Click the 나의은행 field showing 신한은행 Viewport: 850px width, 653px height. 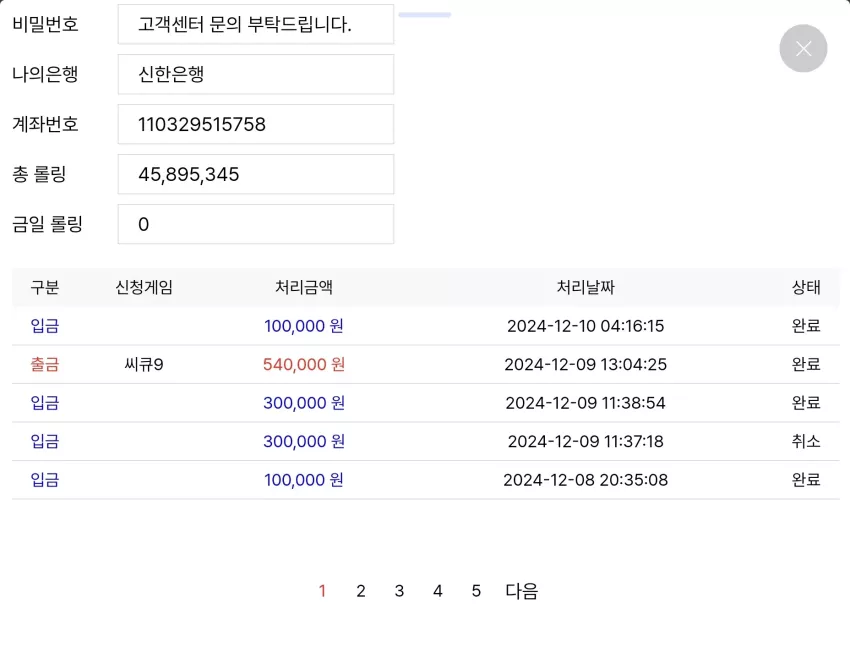(x=256, y=74)
